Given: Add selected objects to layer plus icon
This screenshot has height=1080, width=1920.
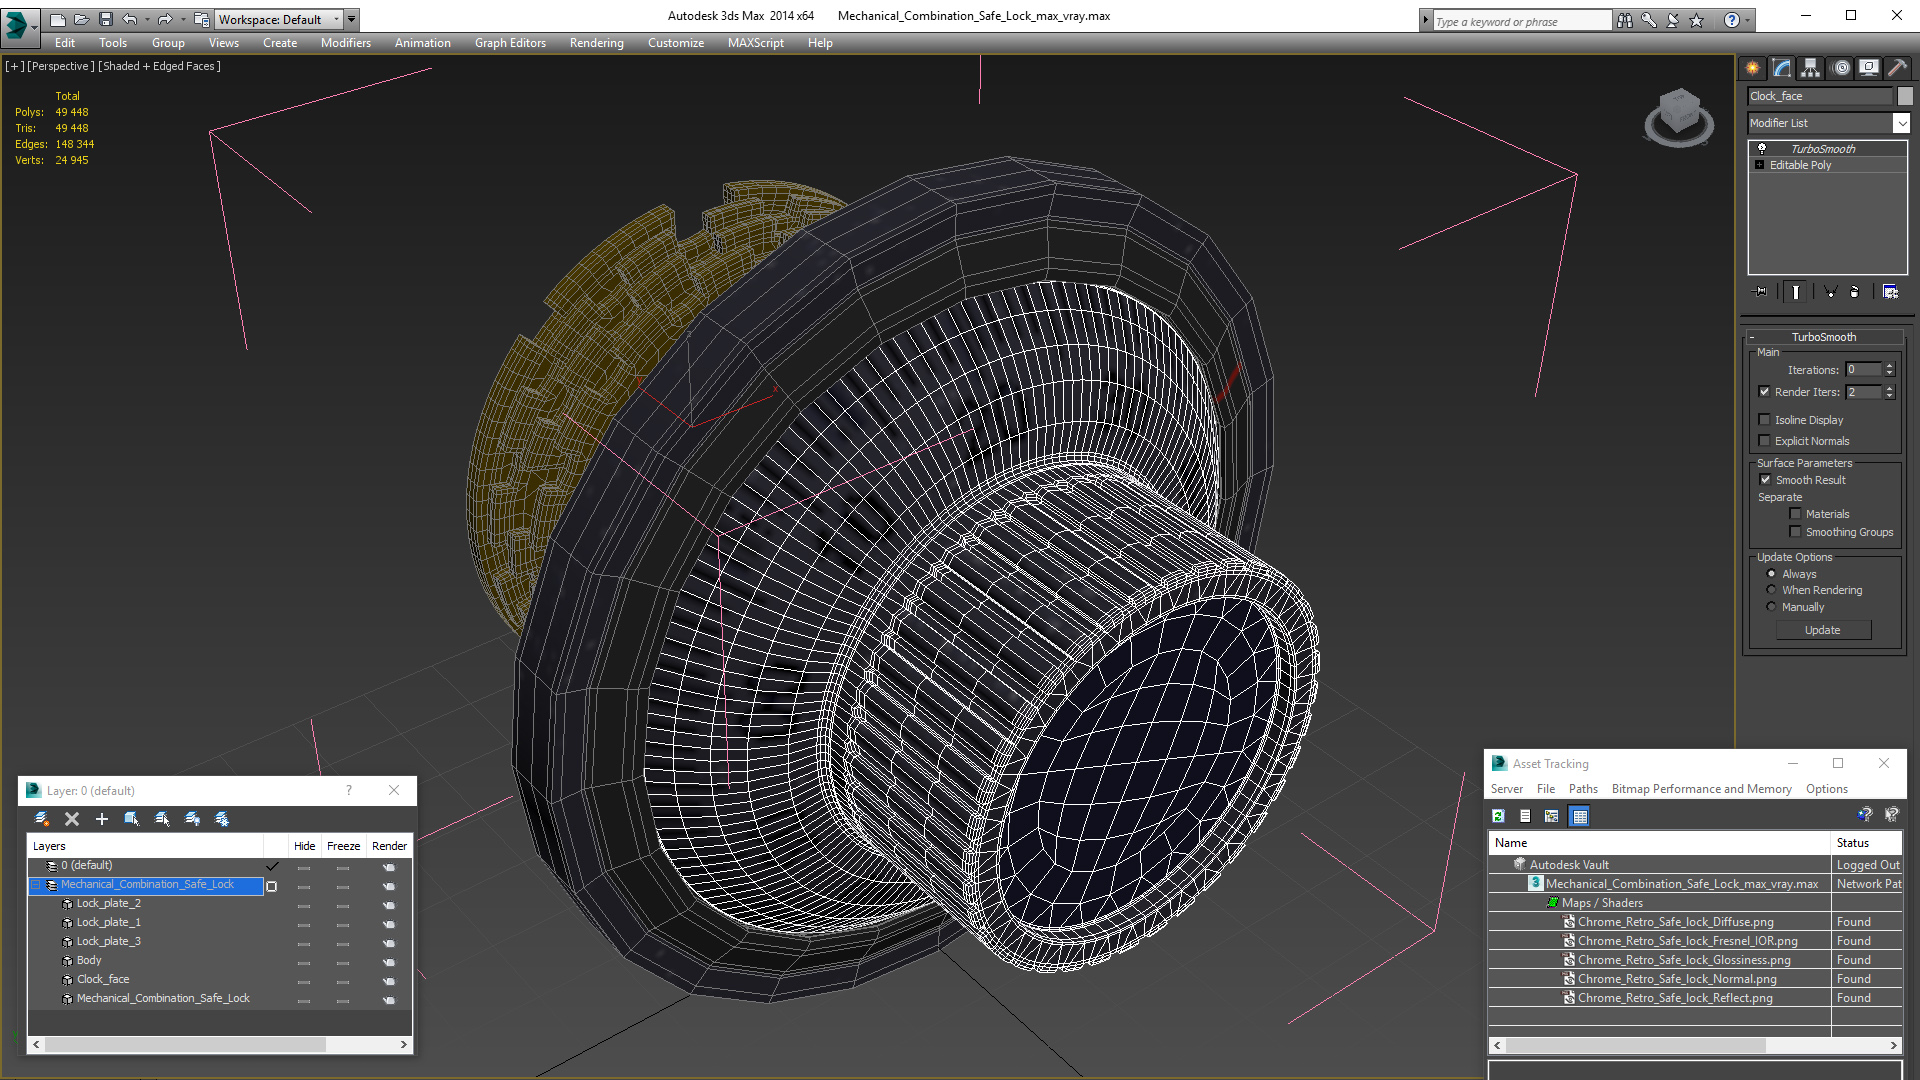Looking at the screenshot, I should click(101, 819).
